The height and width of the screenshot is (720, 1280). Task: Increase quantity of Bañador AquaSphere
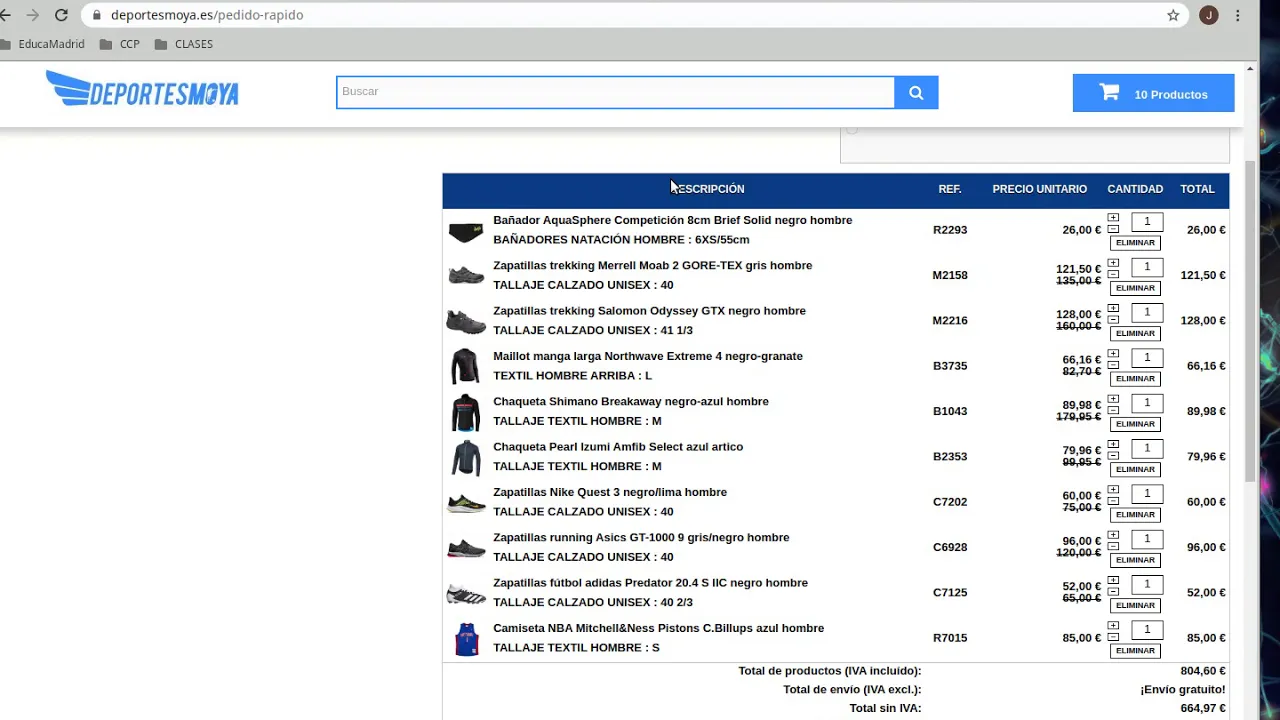(x=1113, y=217)
